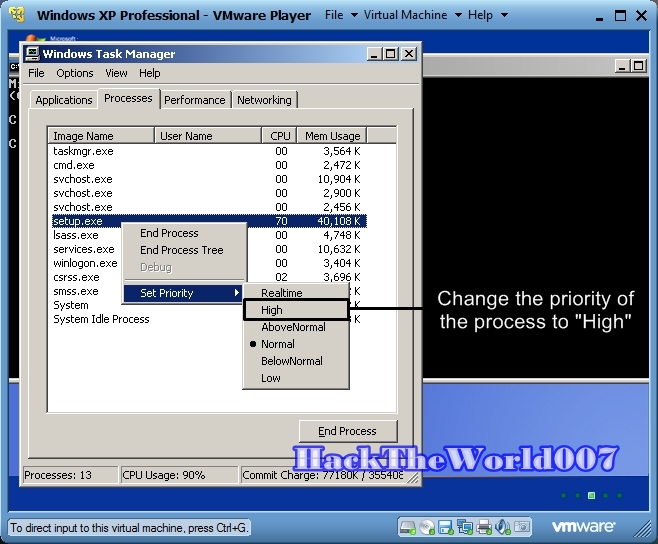Image resolution: width=658 pixels, height=544 pixels.
Task: Click the Commit Charge status panel
Action: pyautogui.click(x=322, y=475)
